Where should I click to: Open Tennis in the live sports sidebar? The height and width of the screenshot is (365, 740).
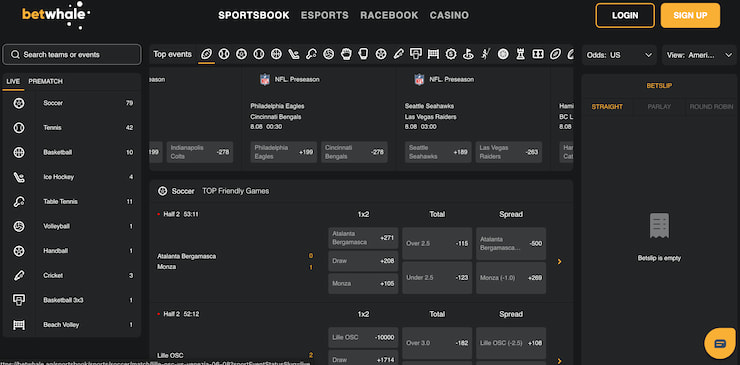[x=72, y=127]
